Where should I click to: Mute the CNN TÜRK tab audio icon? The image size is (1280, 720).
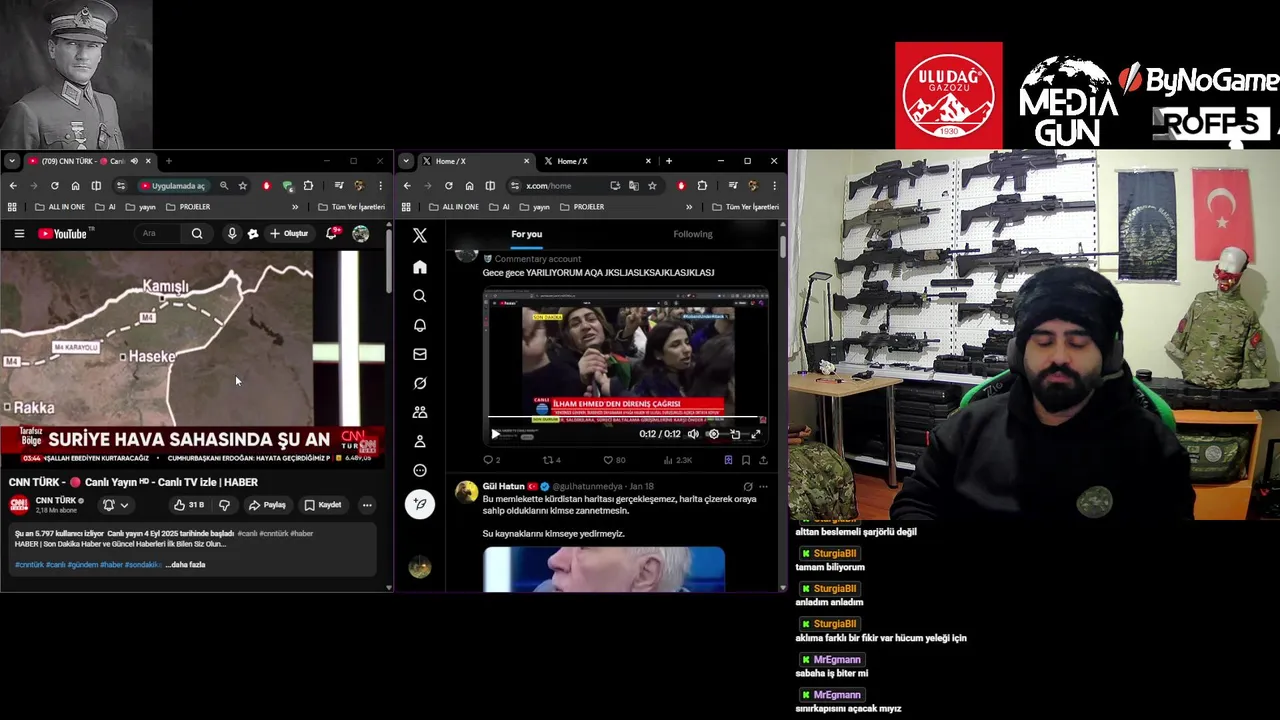[134, 161]
